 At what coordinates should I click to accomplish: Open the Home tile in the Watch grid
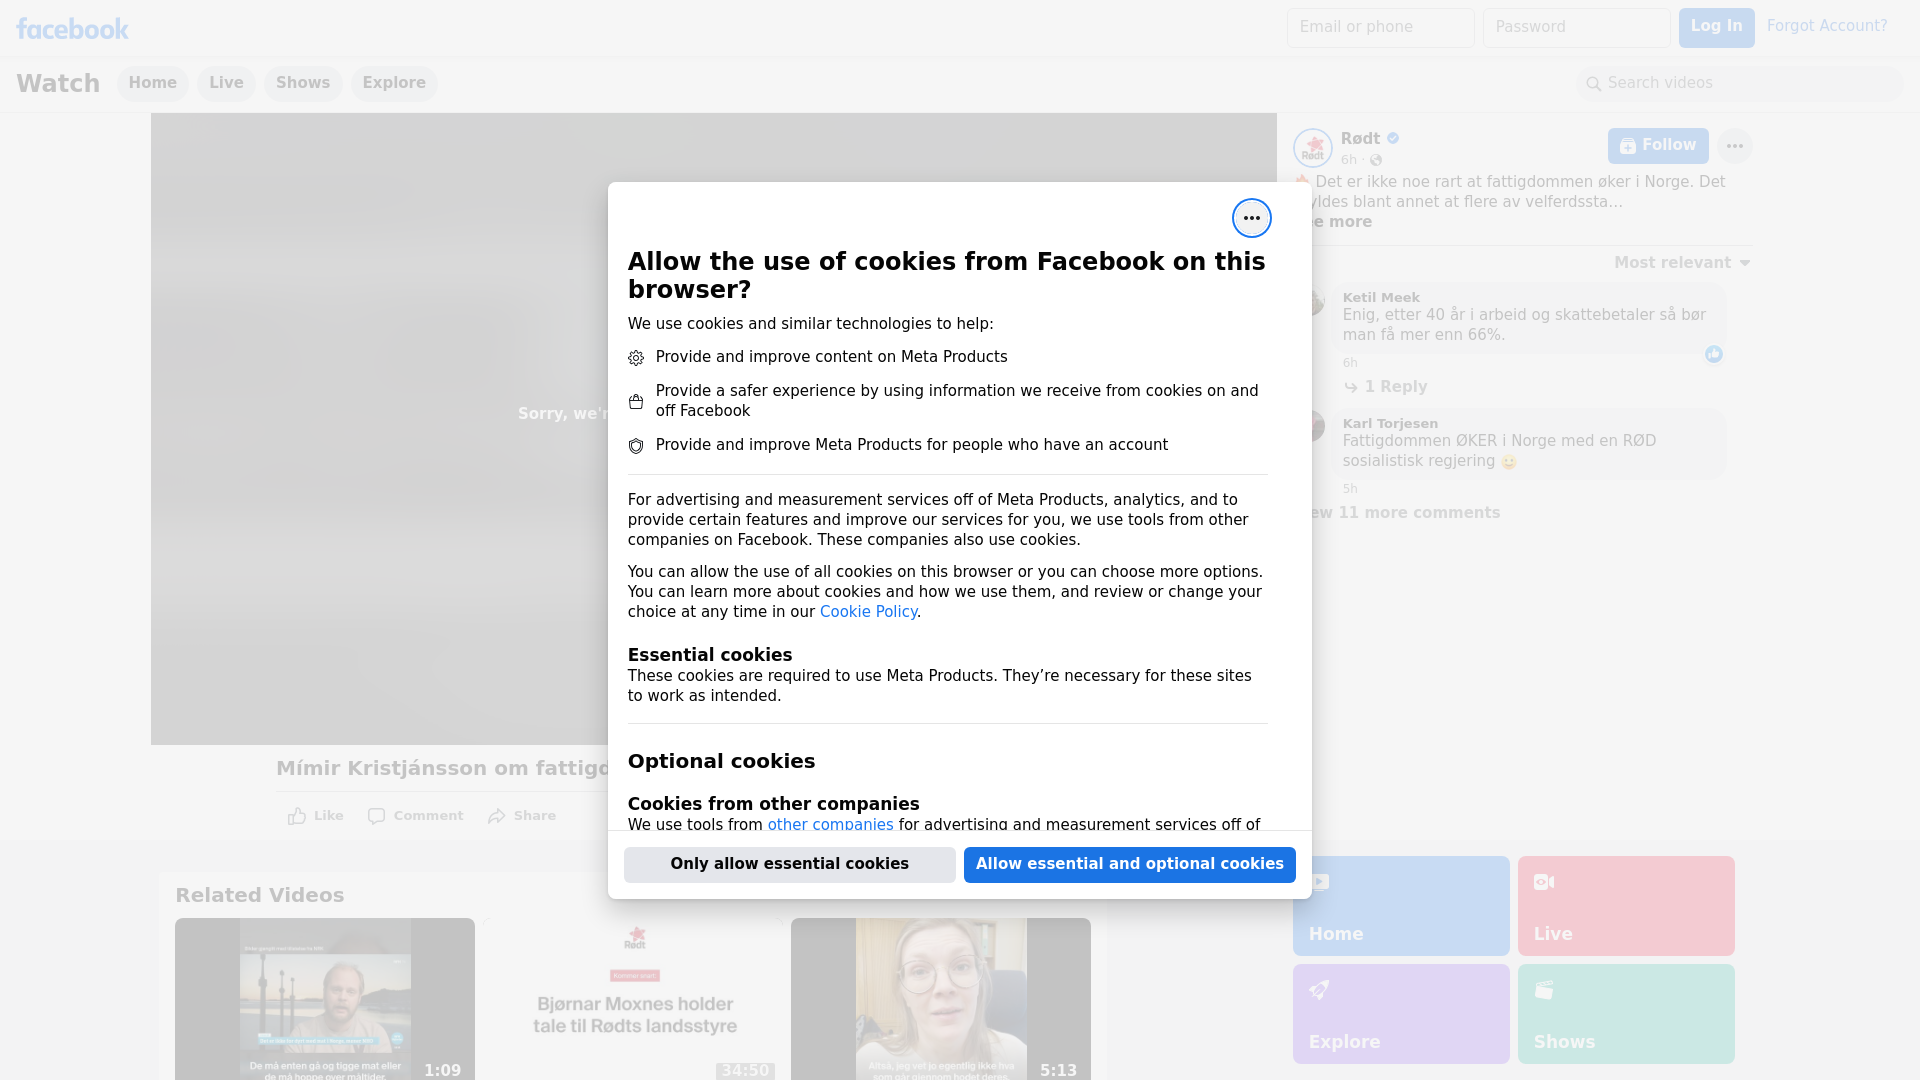[1401, 906]
